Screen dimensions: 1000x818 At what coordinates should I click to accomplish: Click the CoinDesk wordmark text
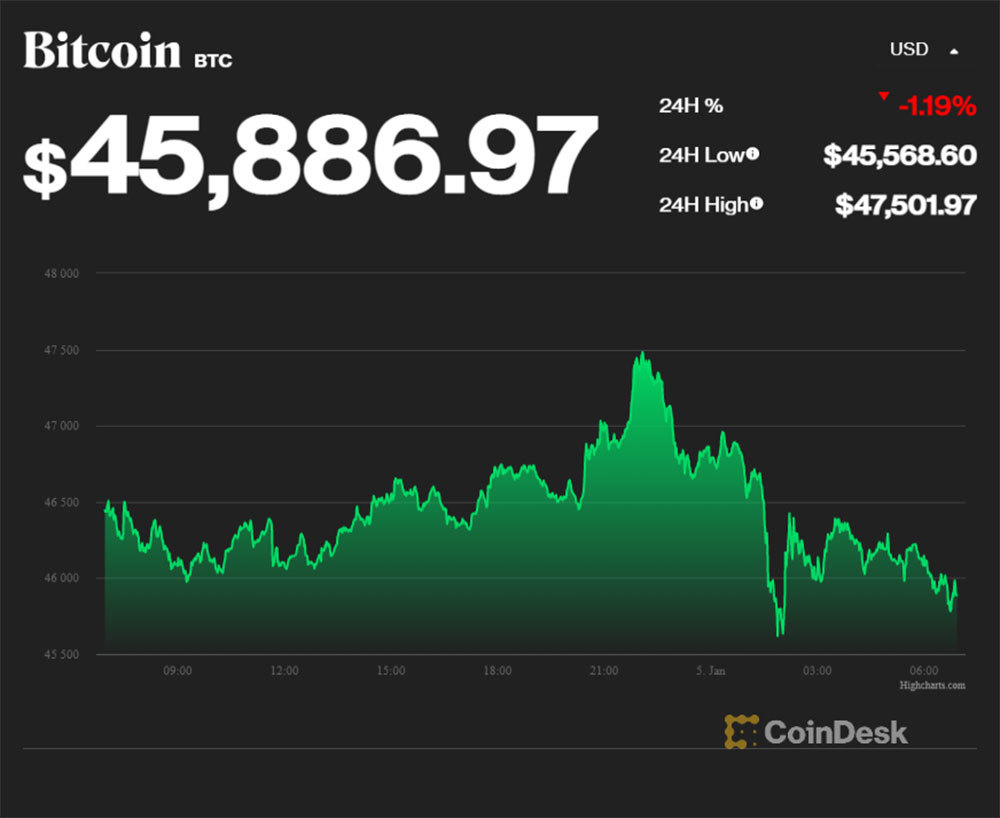click(x=836, y=731)
